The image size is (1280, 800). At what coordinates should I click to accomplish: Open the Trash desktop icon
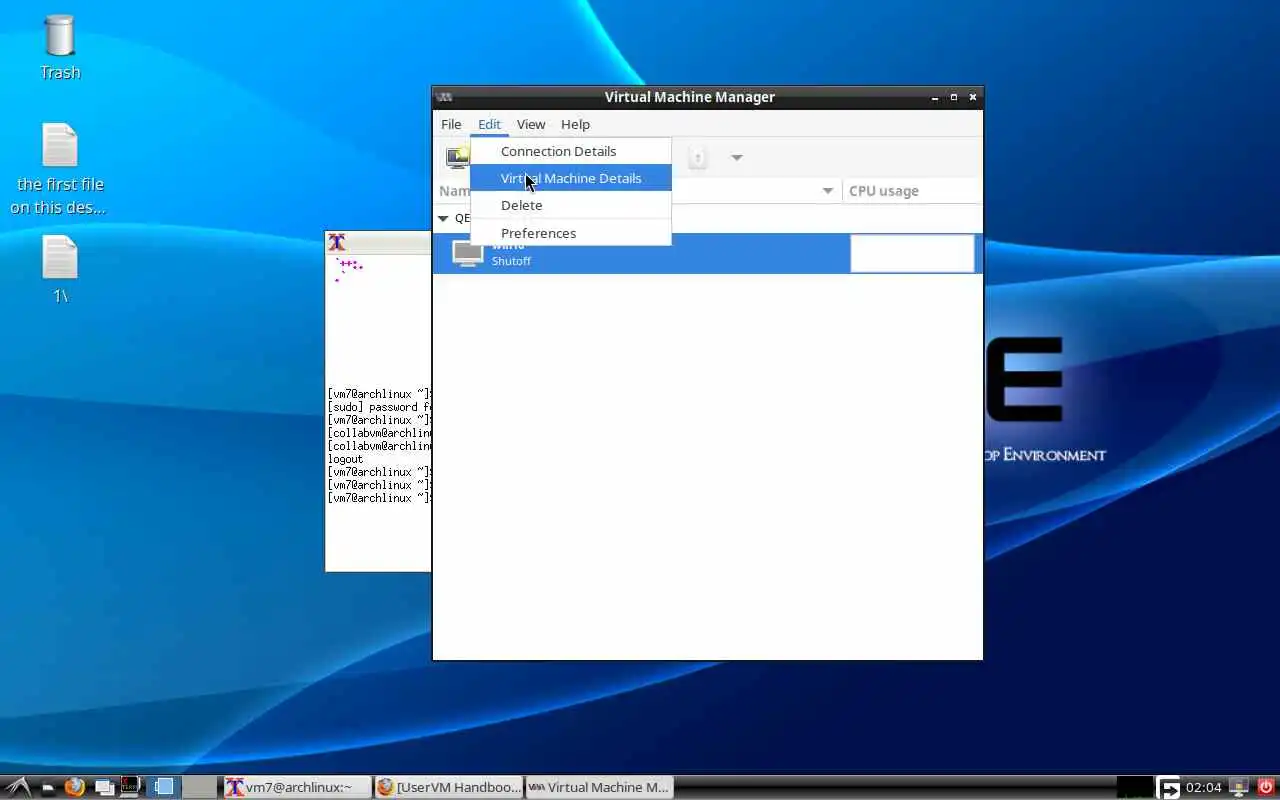(60, 47)
